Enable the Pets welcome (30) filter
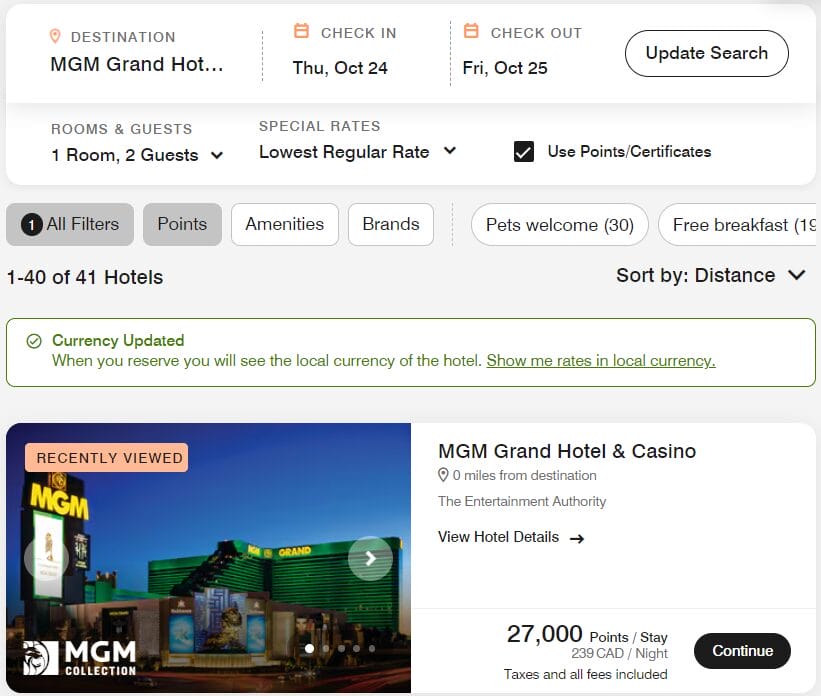This screenshot has height=696, width=821. [x=559, y=226]
